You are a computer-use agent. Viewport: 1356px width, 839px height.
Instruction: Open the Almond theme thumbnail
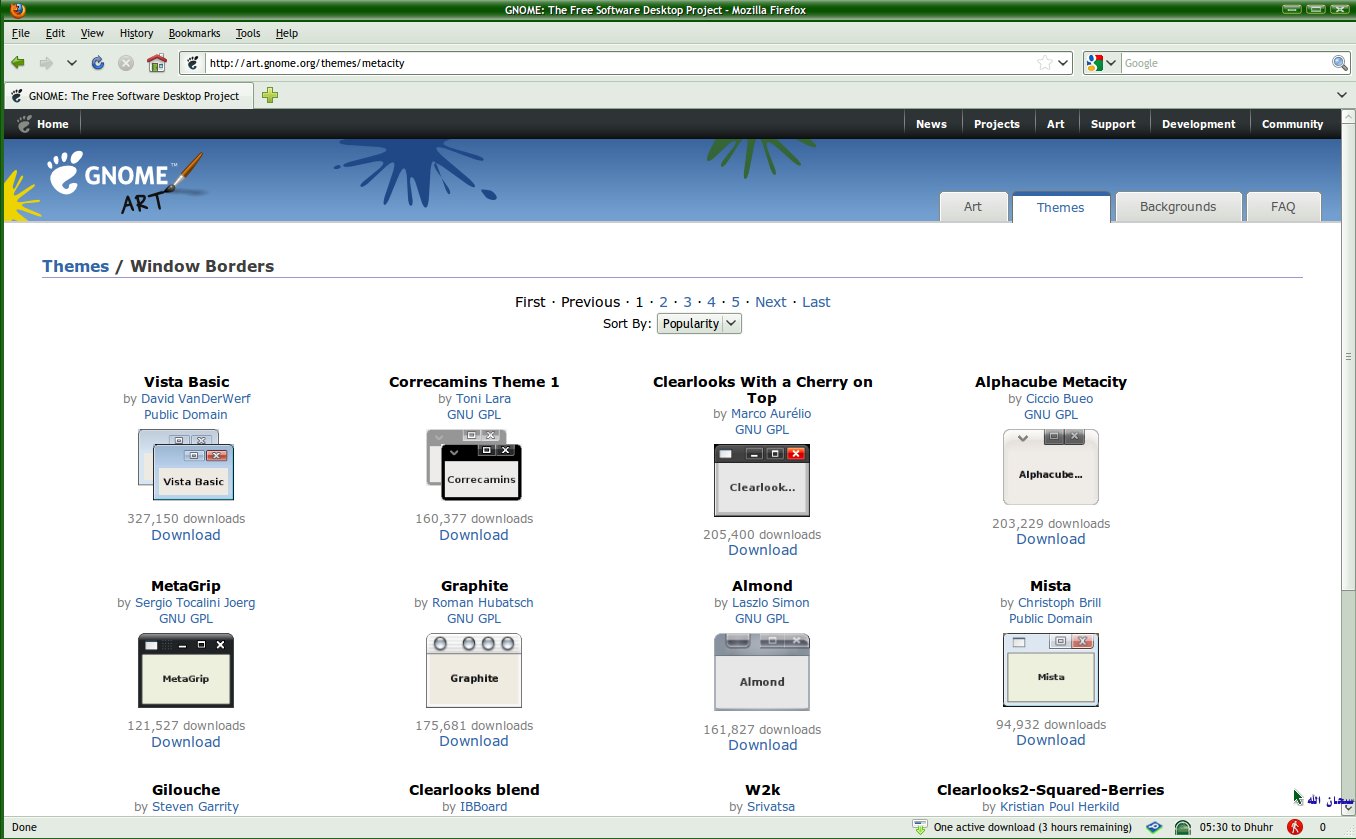point(762,671)
